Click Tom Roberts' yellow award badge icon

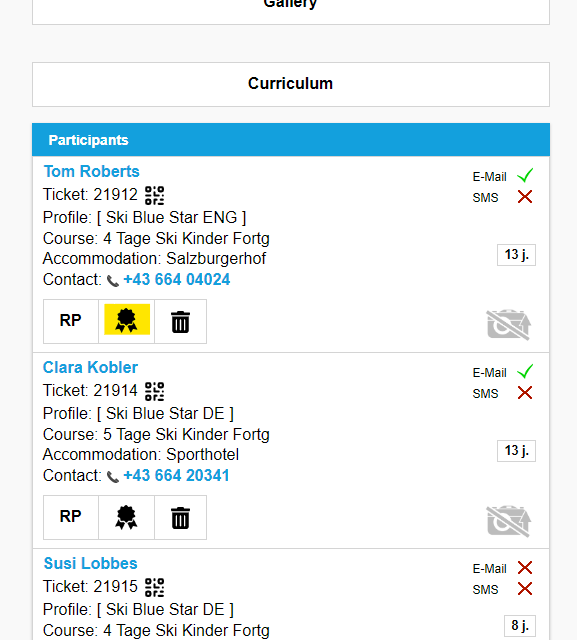(x=126, y=320)
